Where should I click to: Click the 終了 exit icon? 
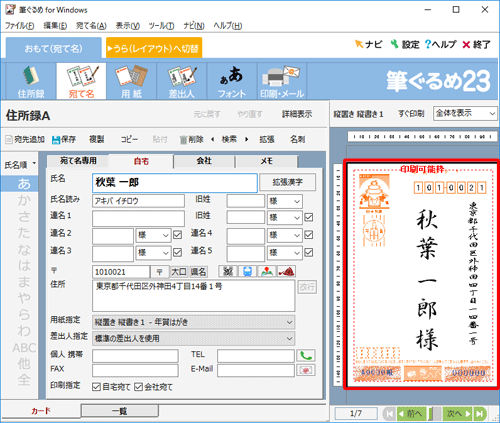pyautogui.click(x=476, y=44)
